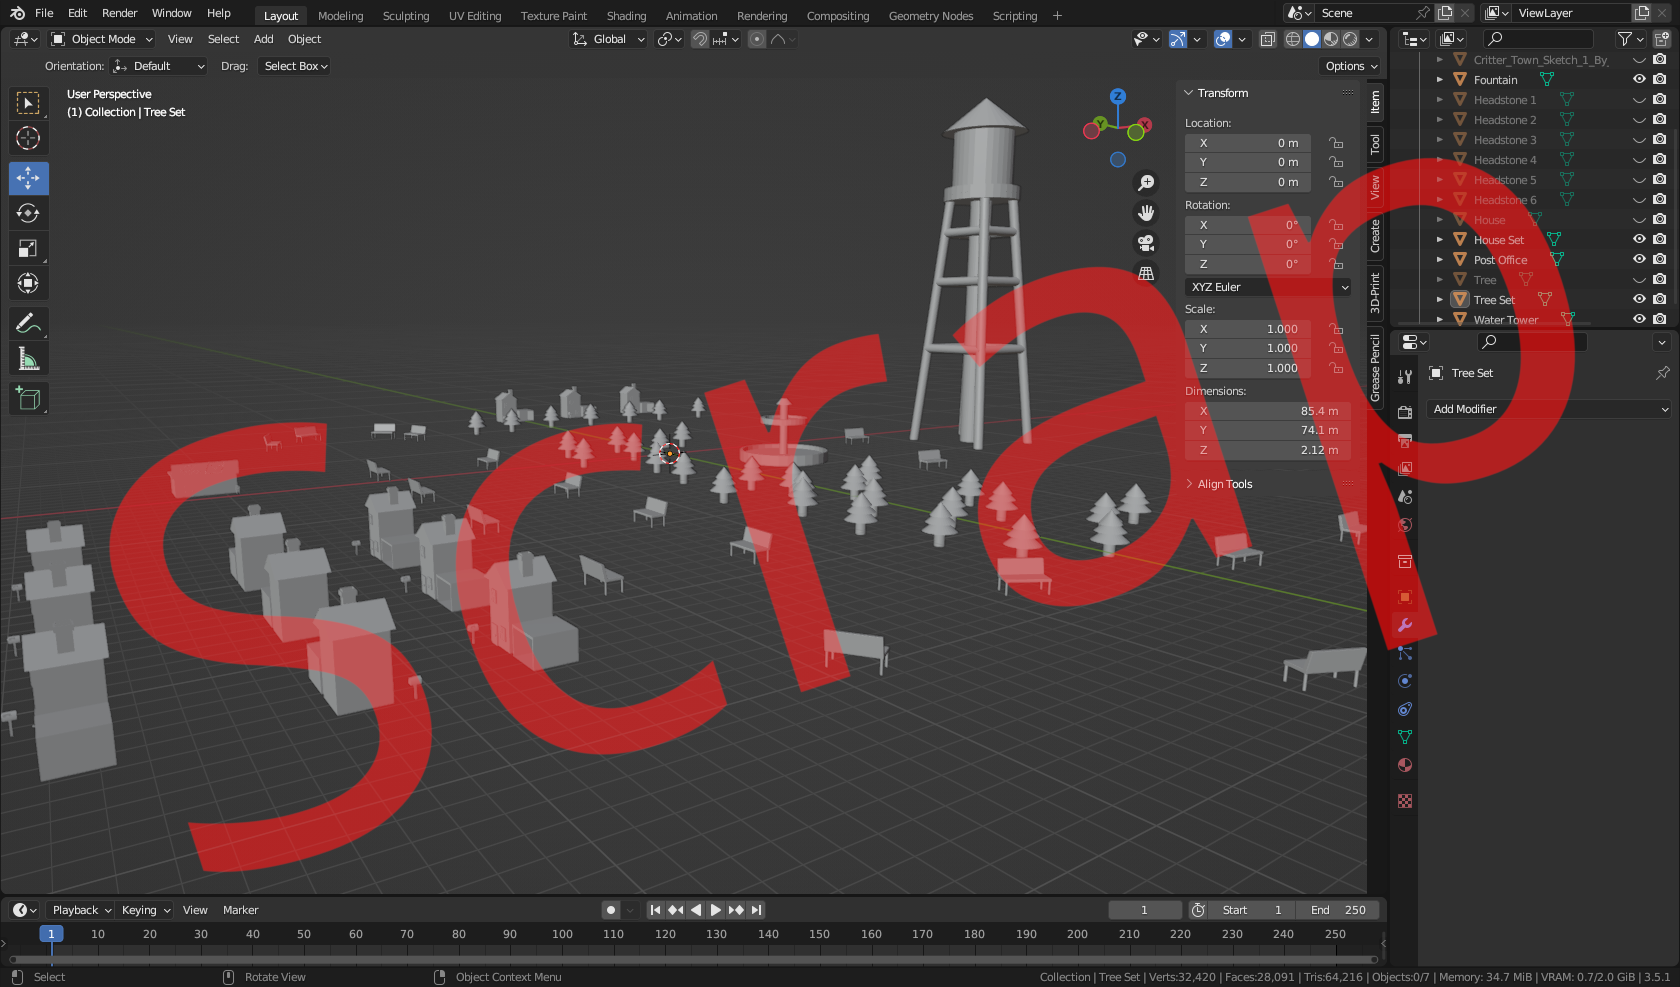Toggle Post Office viewport visibility
Screen dimensions: 1680x987
tap(1639, 259)
